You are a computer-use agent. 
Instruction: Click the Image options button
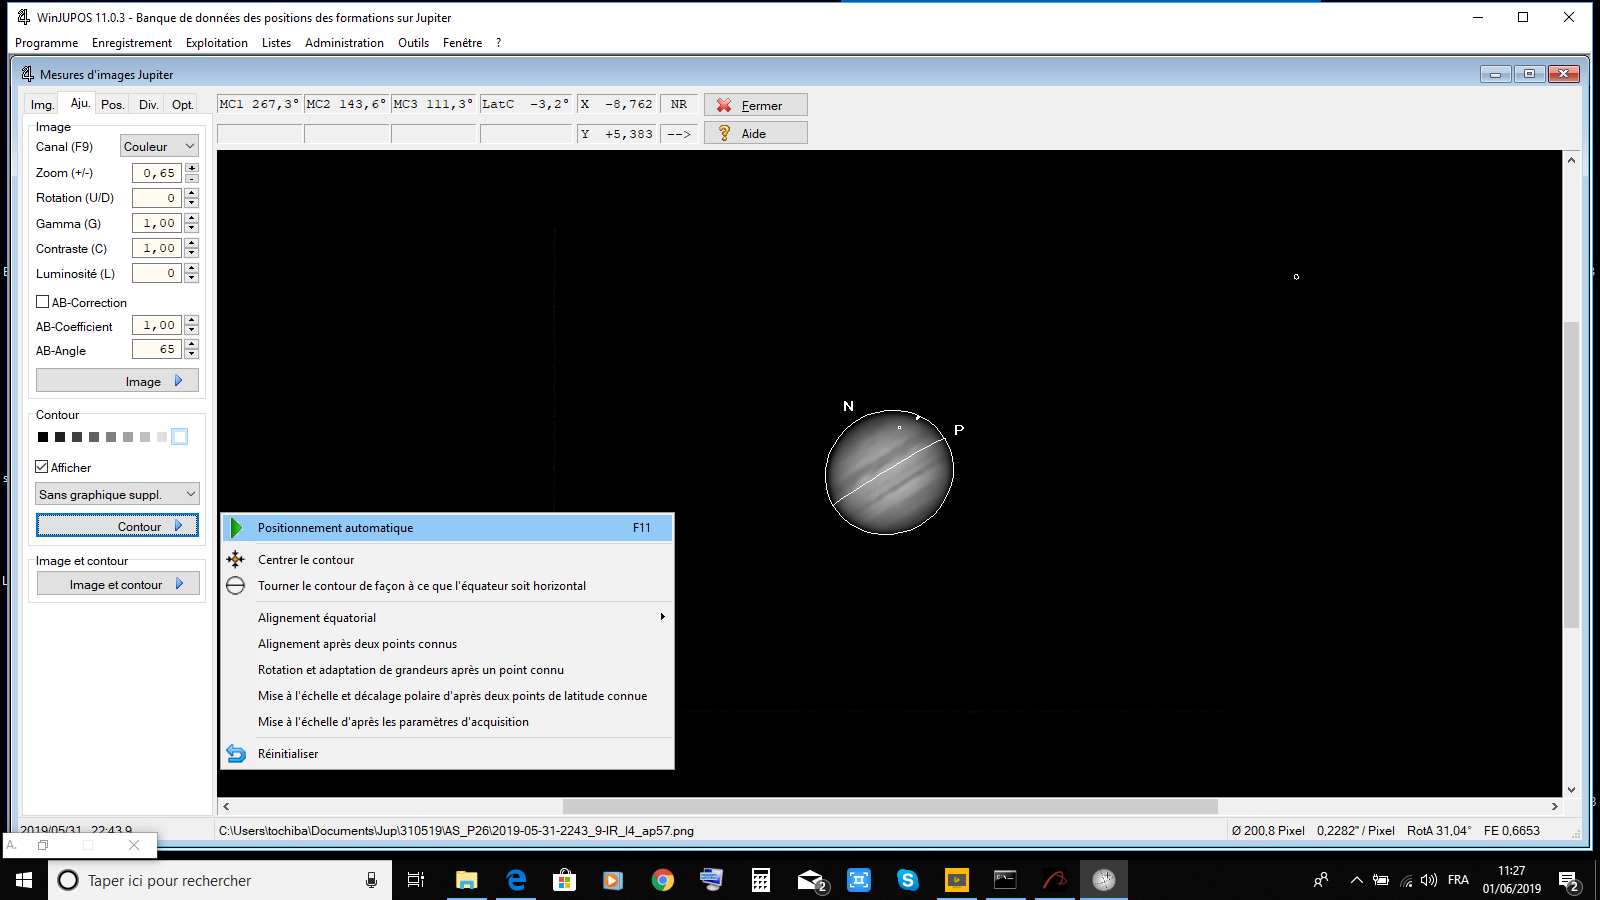tap(117, 381)
